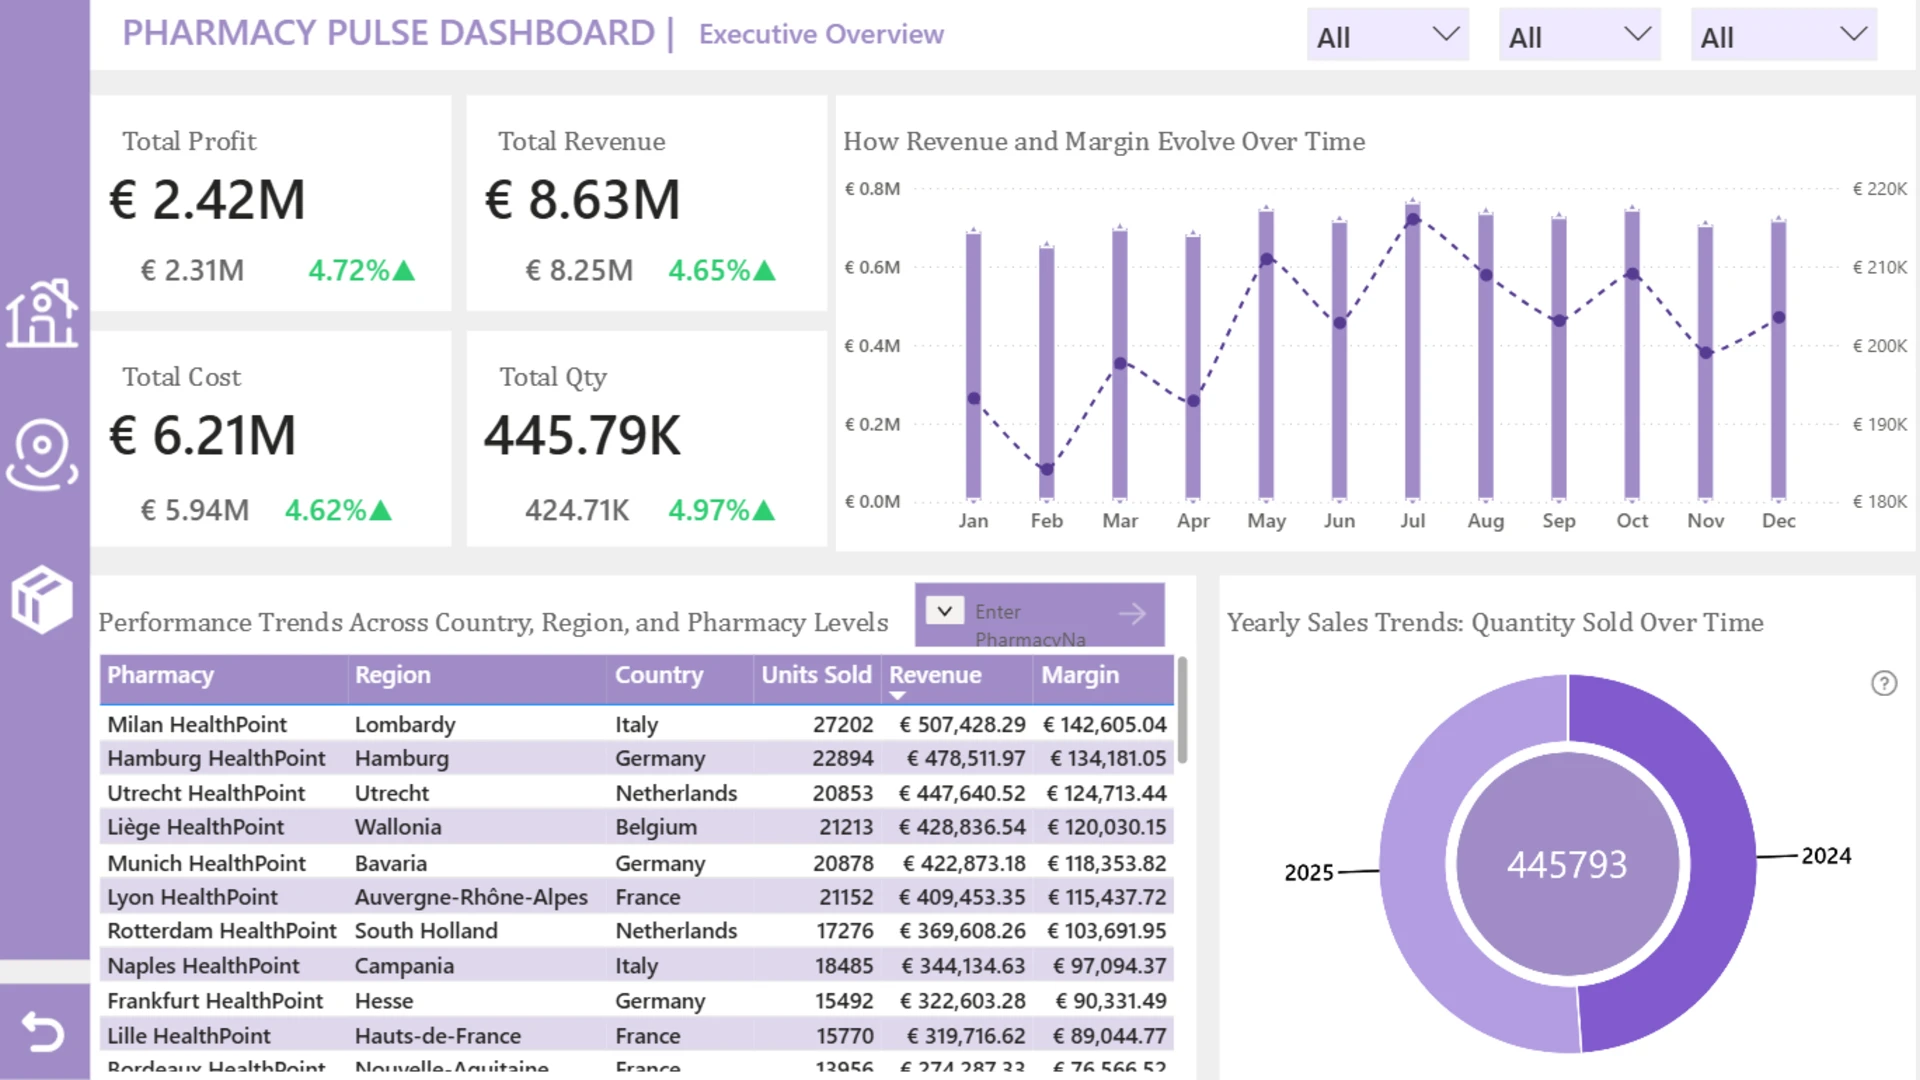Click the Total Profit green up arrow
Viewport: 1920px width, 1080px height.
click(404, 271)
